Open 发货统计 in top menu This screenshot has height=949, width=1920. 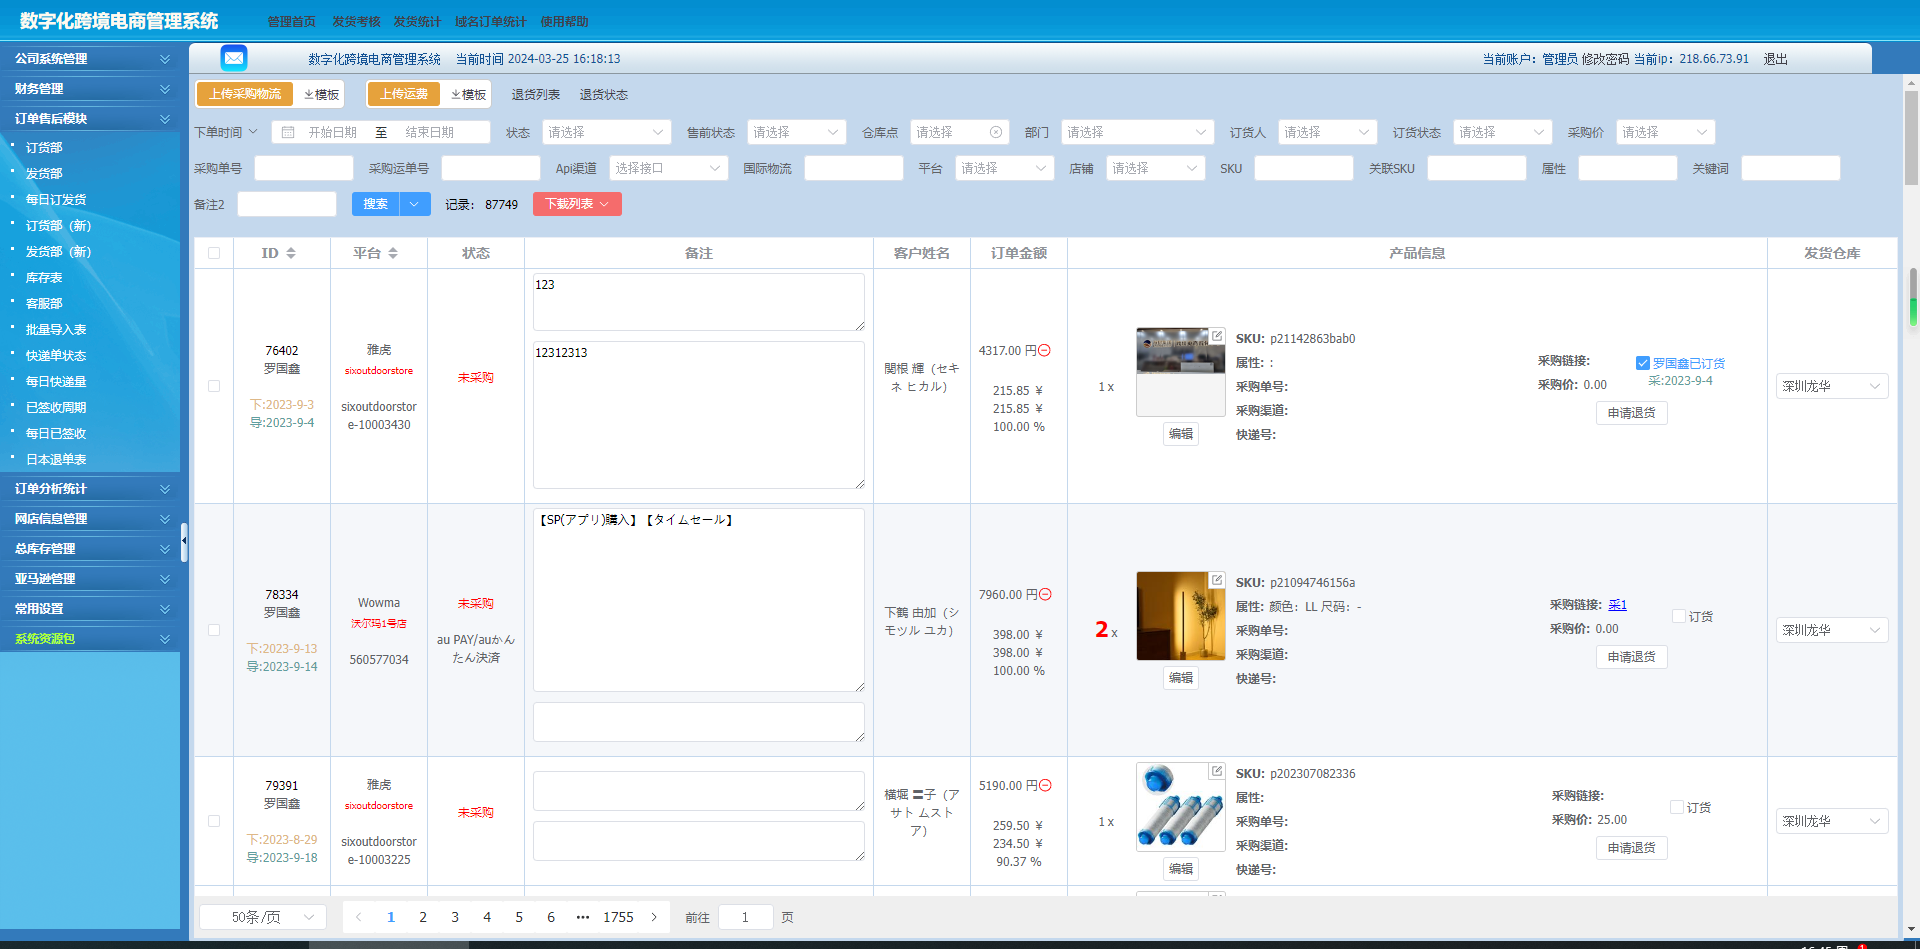[417, 22]
